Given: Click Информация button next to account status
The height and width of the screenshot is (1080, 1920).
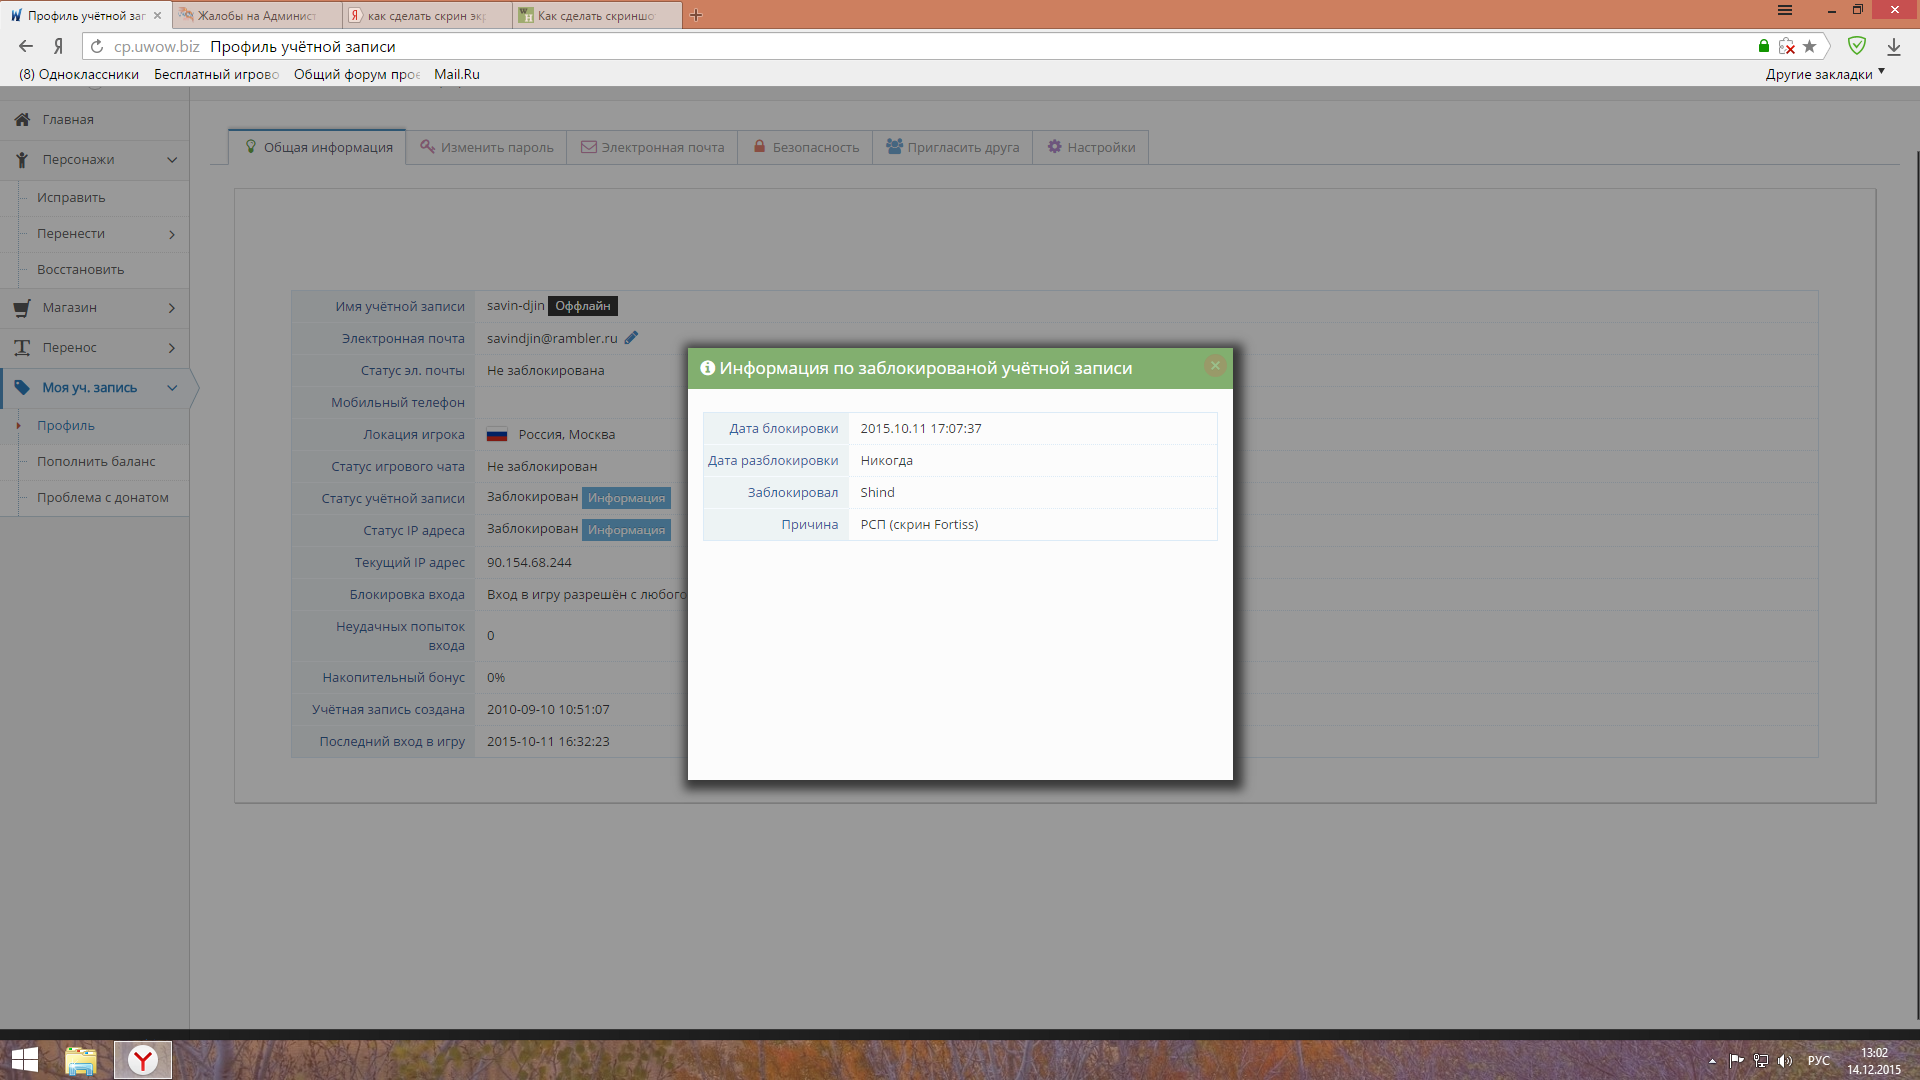Looking at the screenshot, I should tap(626, 498).
